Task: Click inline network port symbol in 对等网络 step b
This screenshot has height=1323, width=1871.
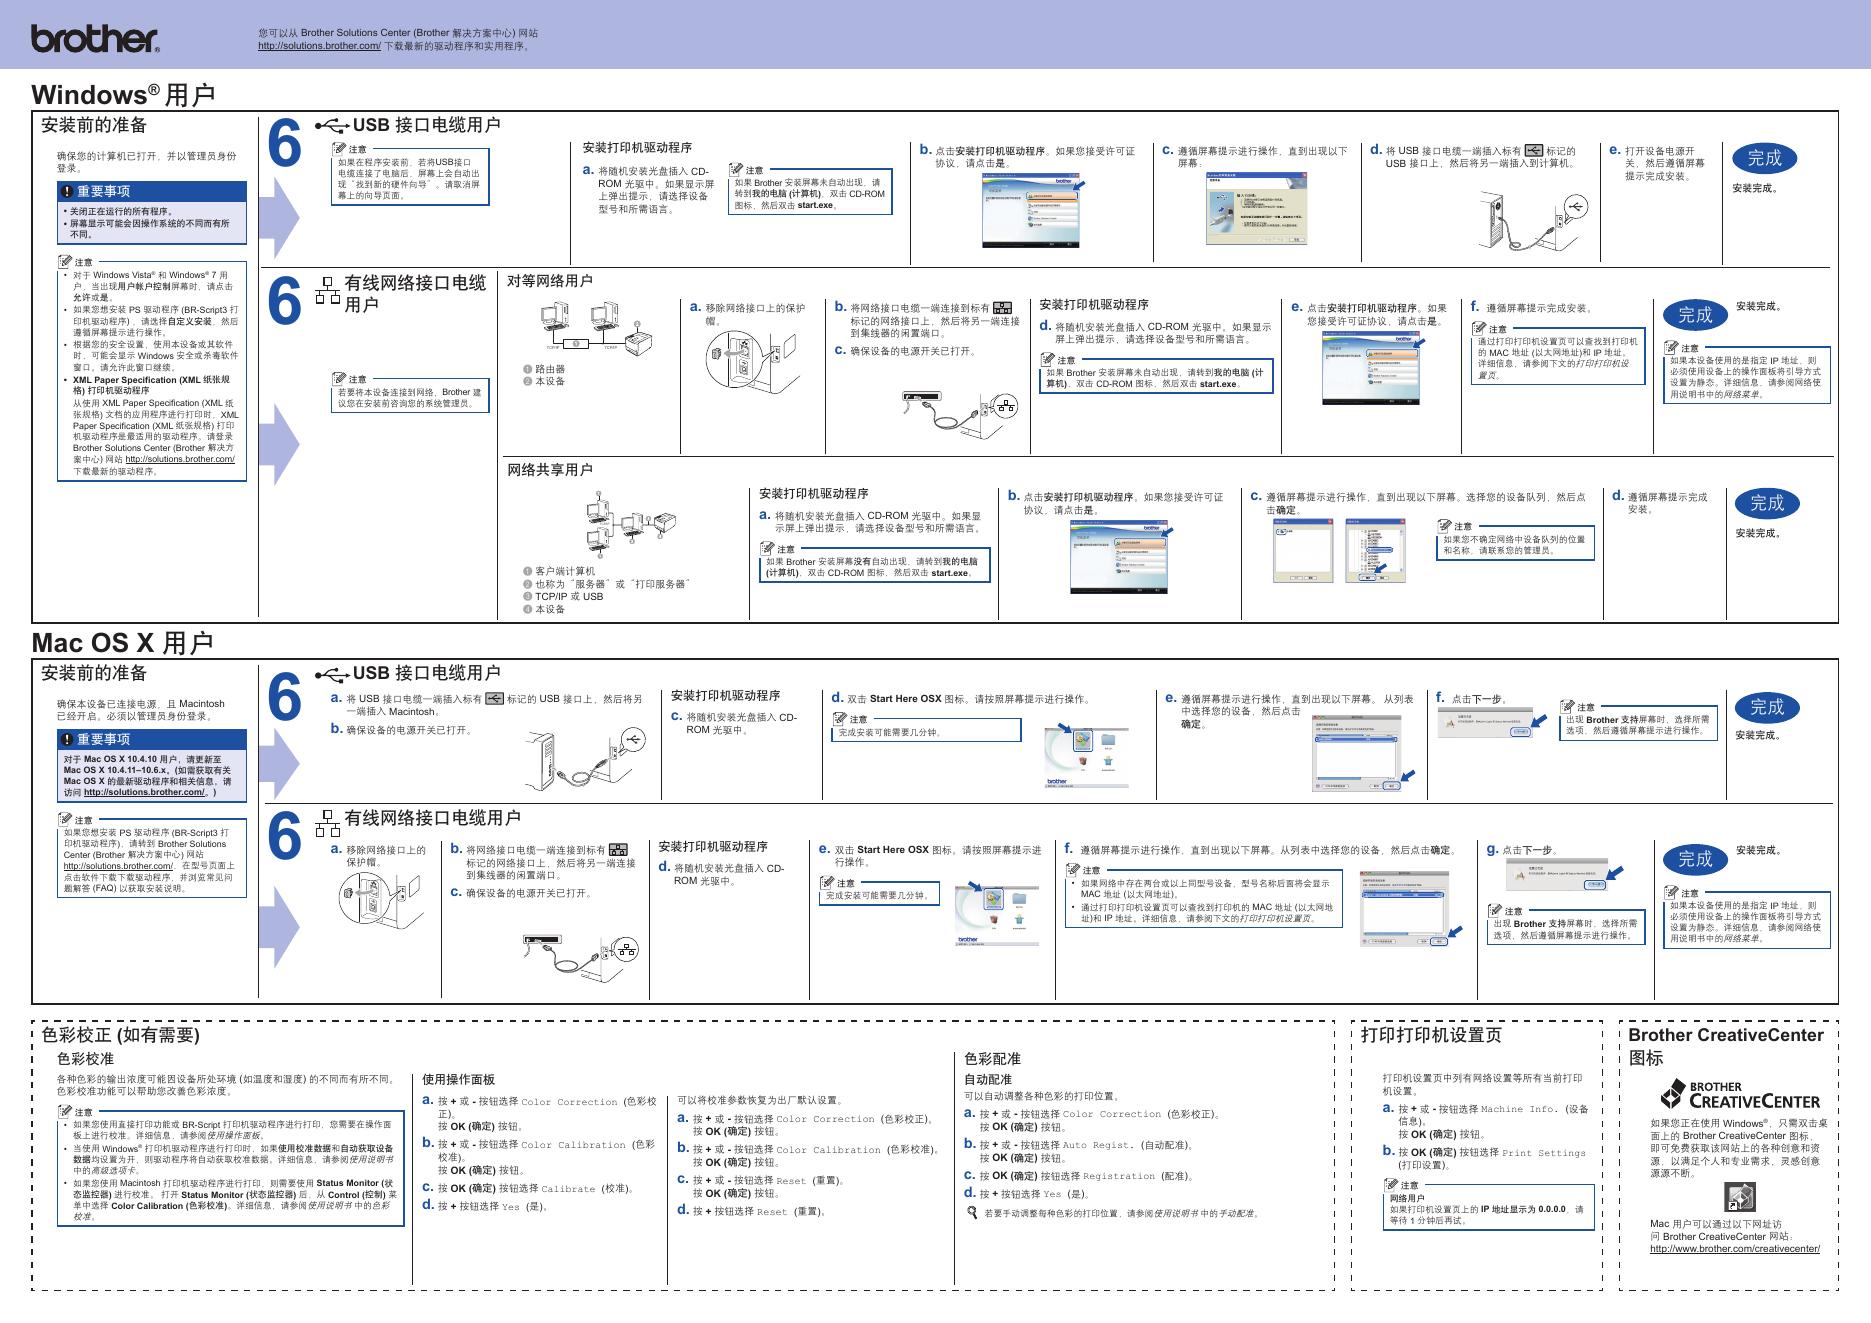Action: tap(1003, 308)
